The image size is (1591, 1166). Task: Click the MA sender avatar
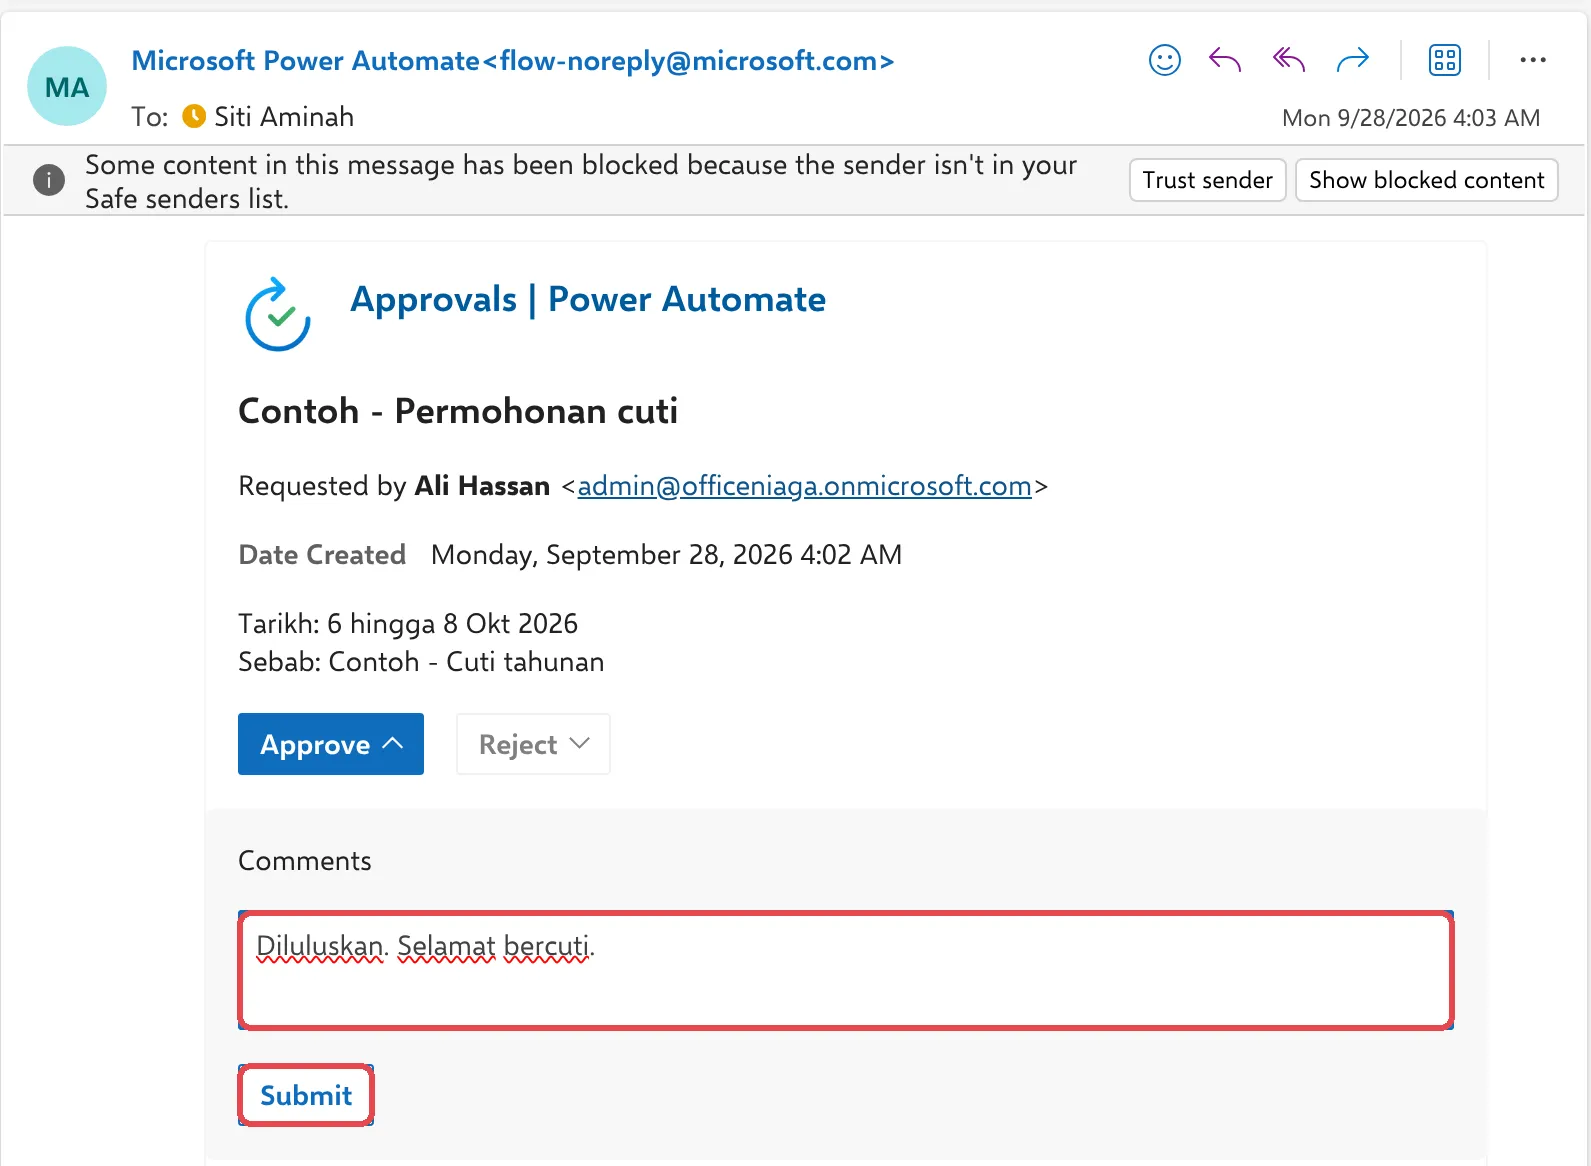click(x=67, y=87)
